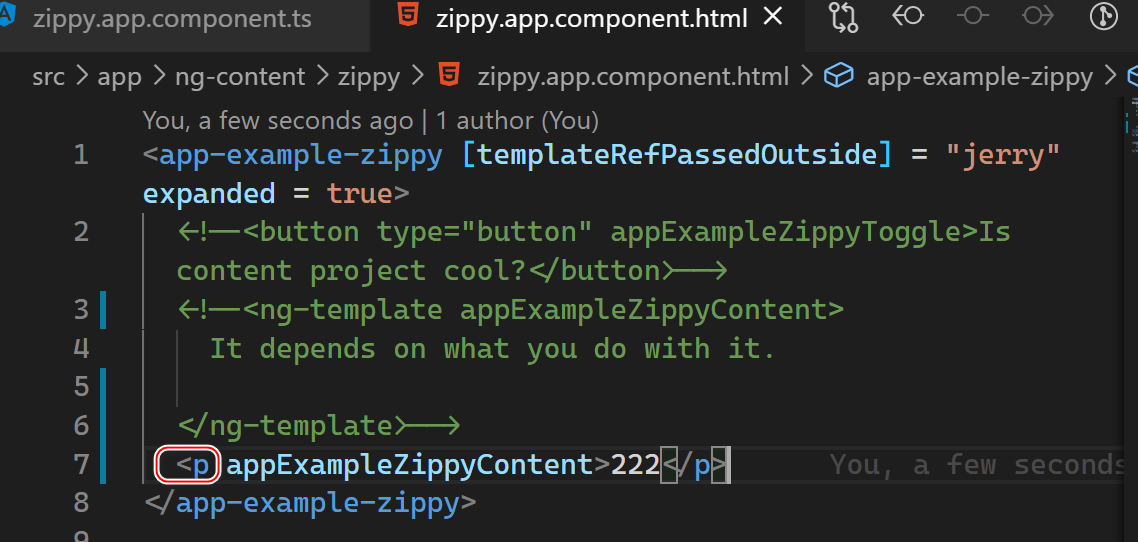Click line number 7 in the gutter

81,464
